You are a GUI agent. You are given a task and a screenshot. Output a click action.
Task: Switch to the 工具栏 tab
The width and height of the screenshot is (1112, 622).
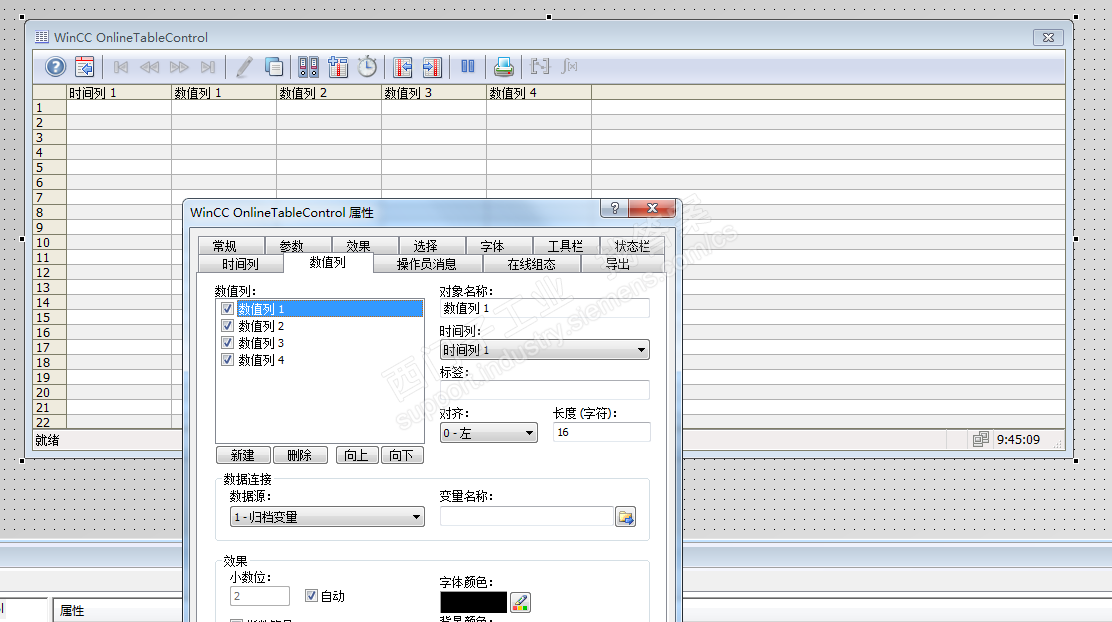(x=565, y=246)
